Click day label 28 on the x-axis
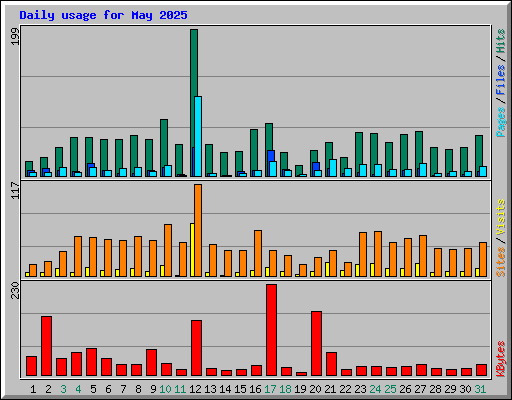 (435, 389)
